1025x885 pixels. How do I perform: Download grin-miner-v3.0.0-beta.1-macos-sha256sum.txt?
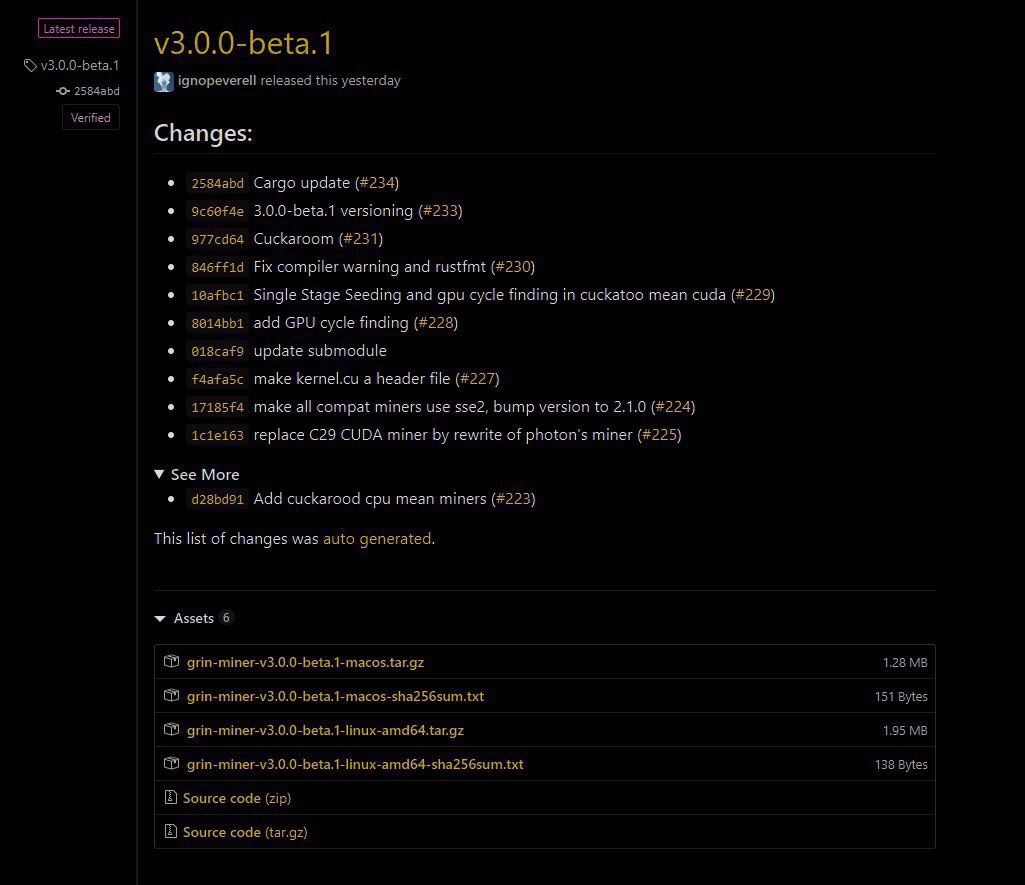click(335, 696)
